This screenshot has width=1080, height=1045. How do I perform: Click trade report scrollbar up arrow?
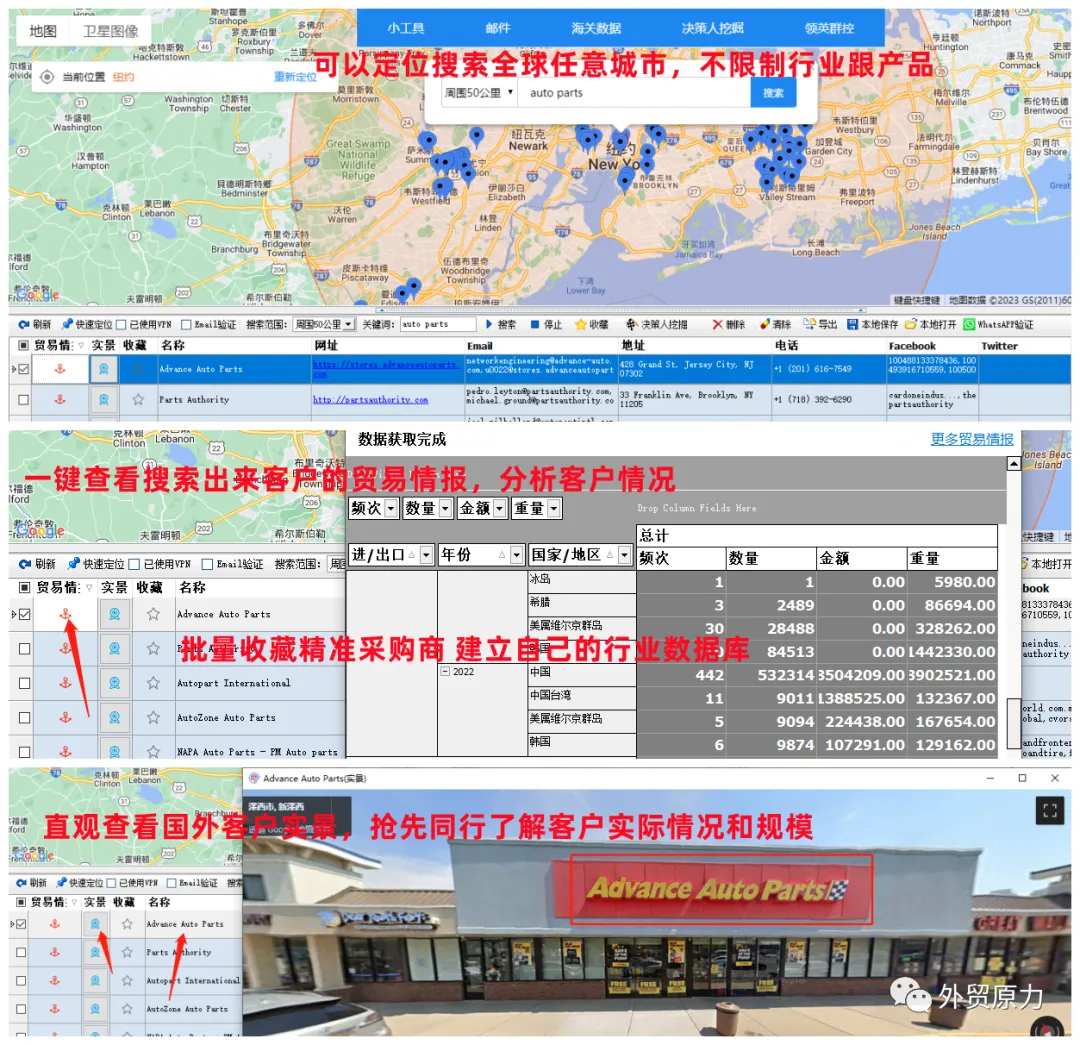1013,464
